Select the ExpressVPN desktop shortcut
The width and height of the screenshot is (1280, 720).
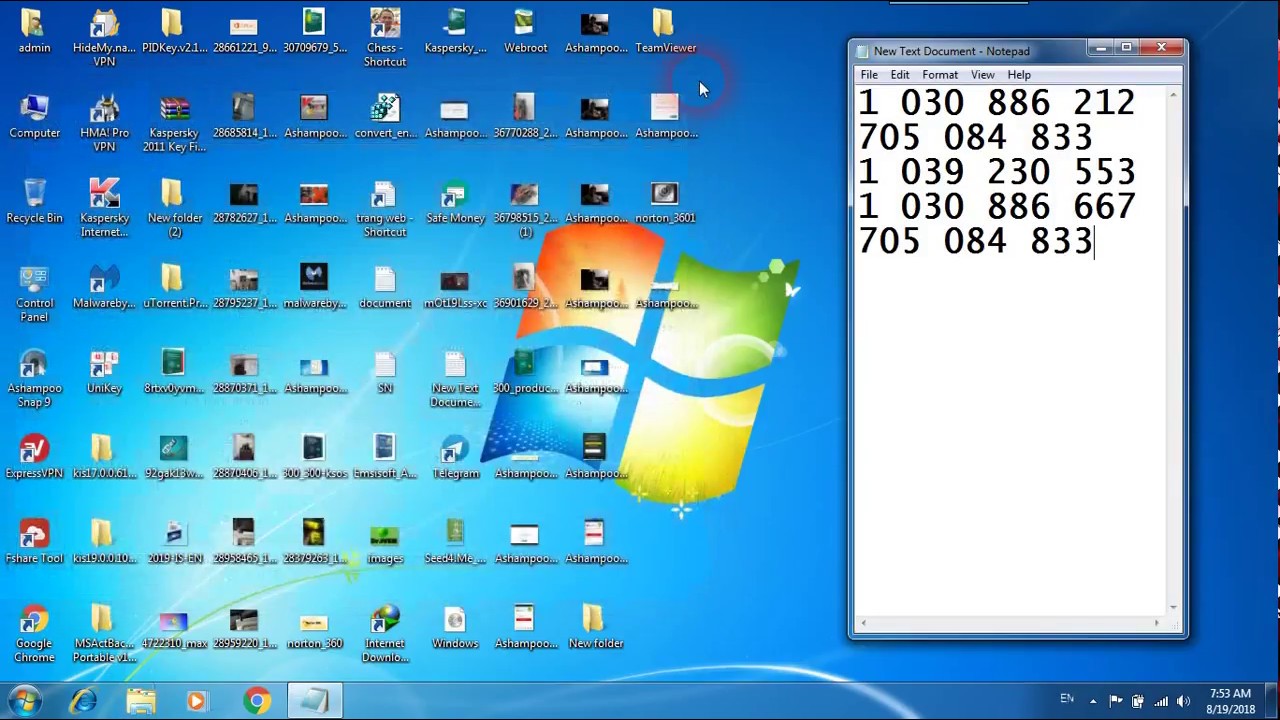tap(34, 456)
